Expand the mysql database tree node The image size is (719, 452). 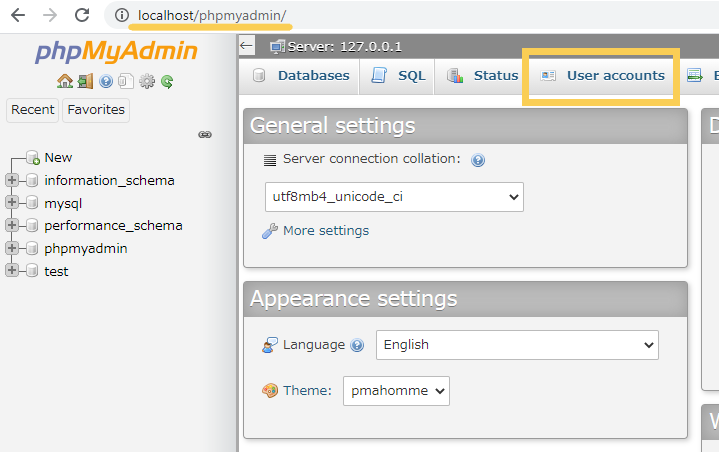(12, 202)
